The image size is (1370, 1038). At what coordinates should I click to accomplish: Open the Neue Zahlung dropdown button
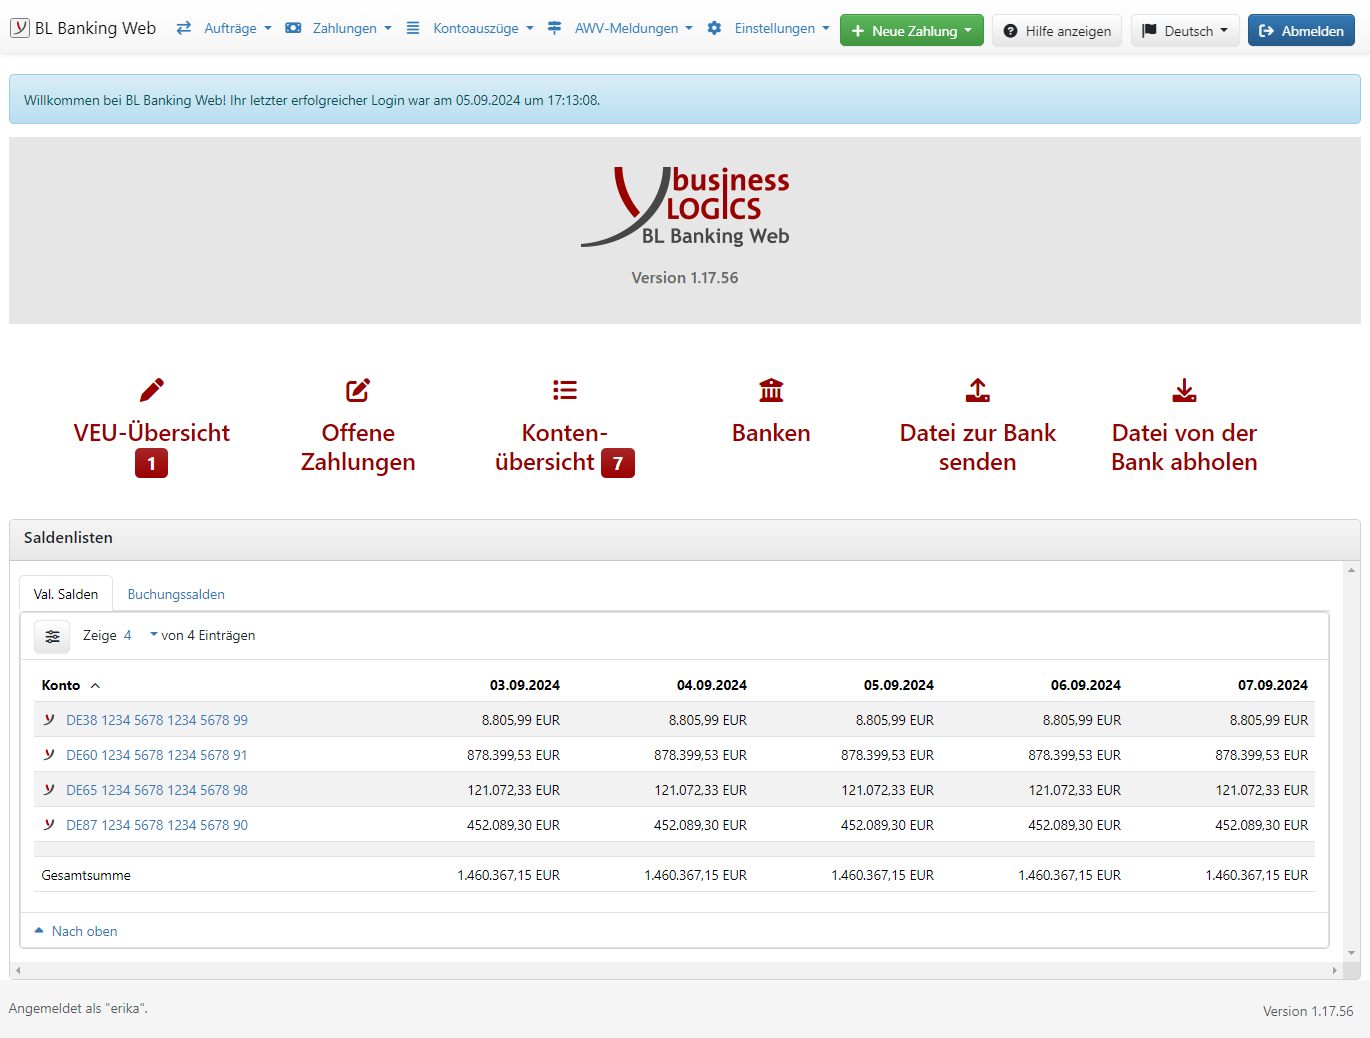[x=912, y=30]
